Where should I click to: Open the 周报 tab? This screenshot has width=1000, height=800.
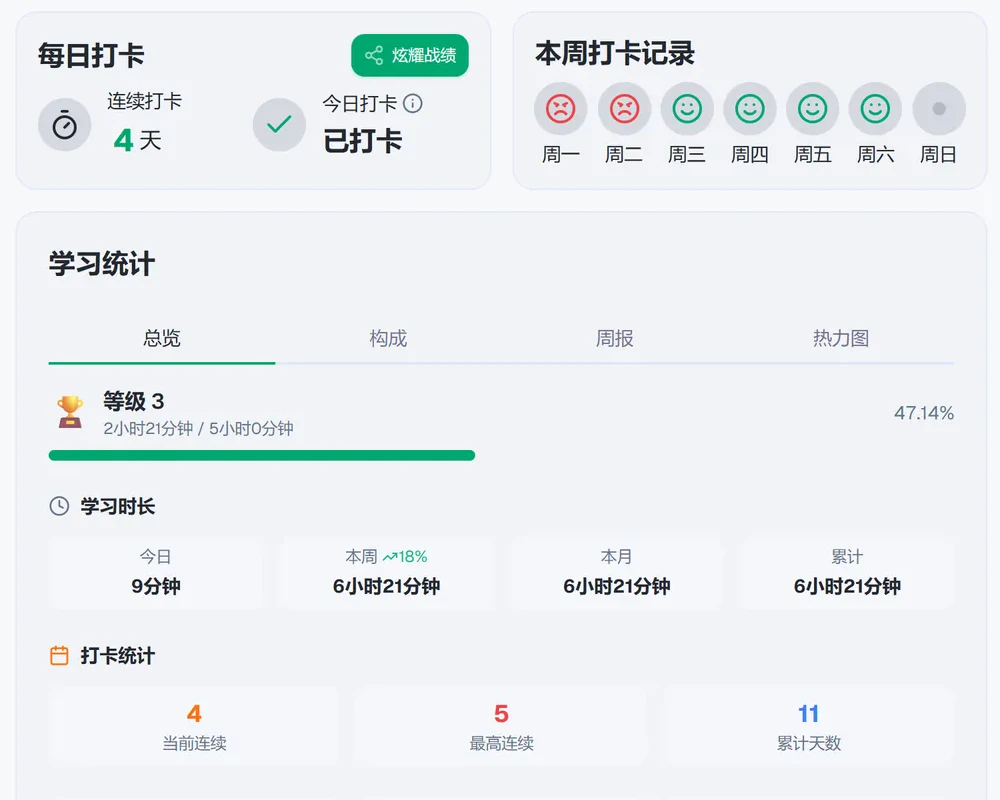point(615,338)
